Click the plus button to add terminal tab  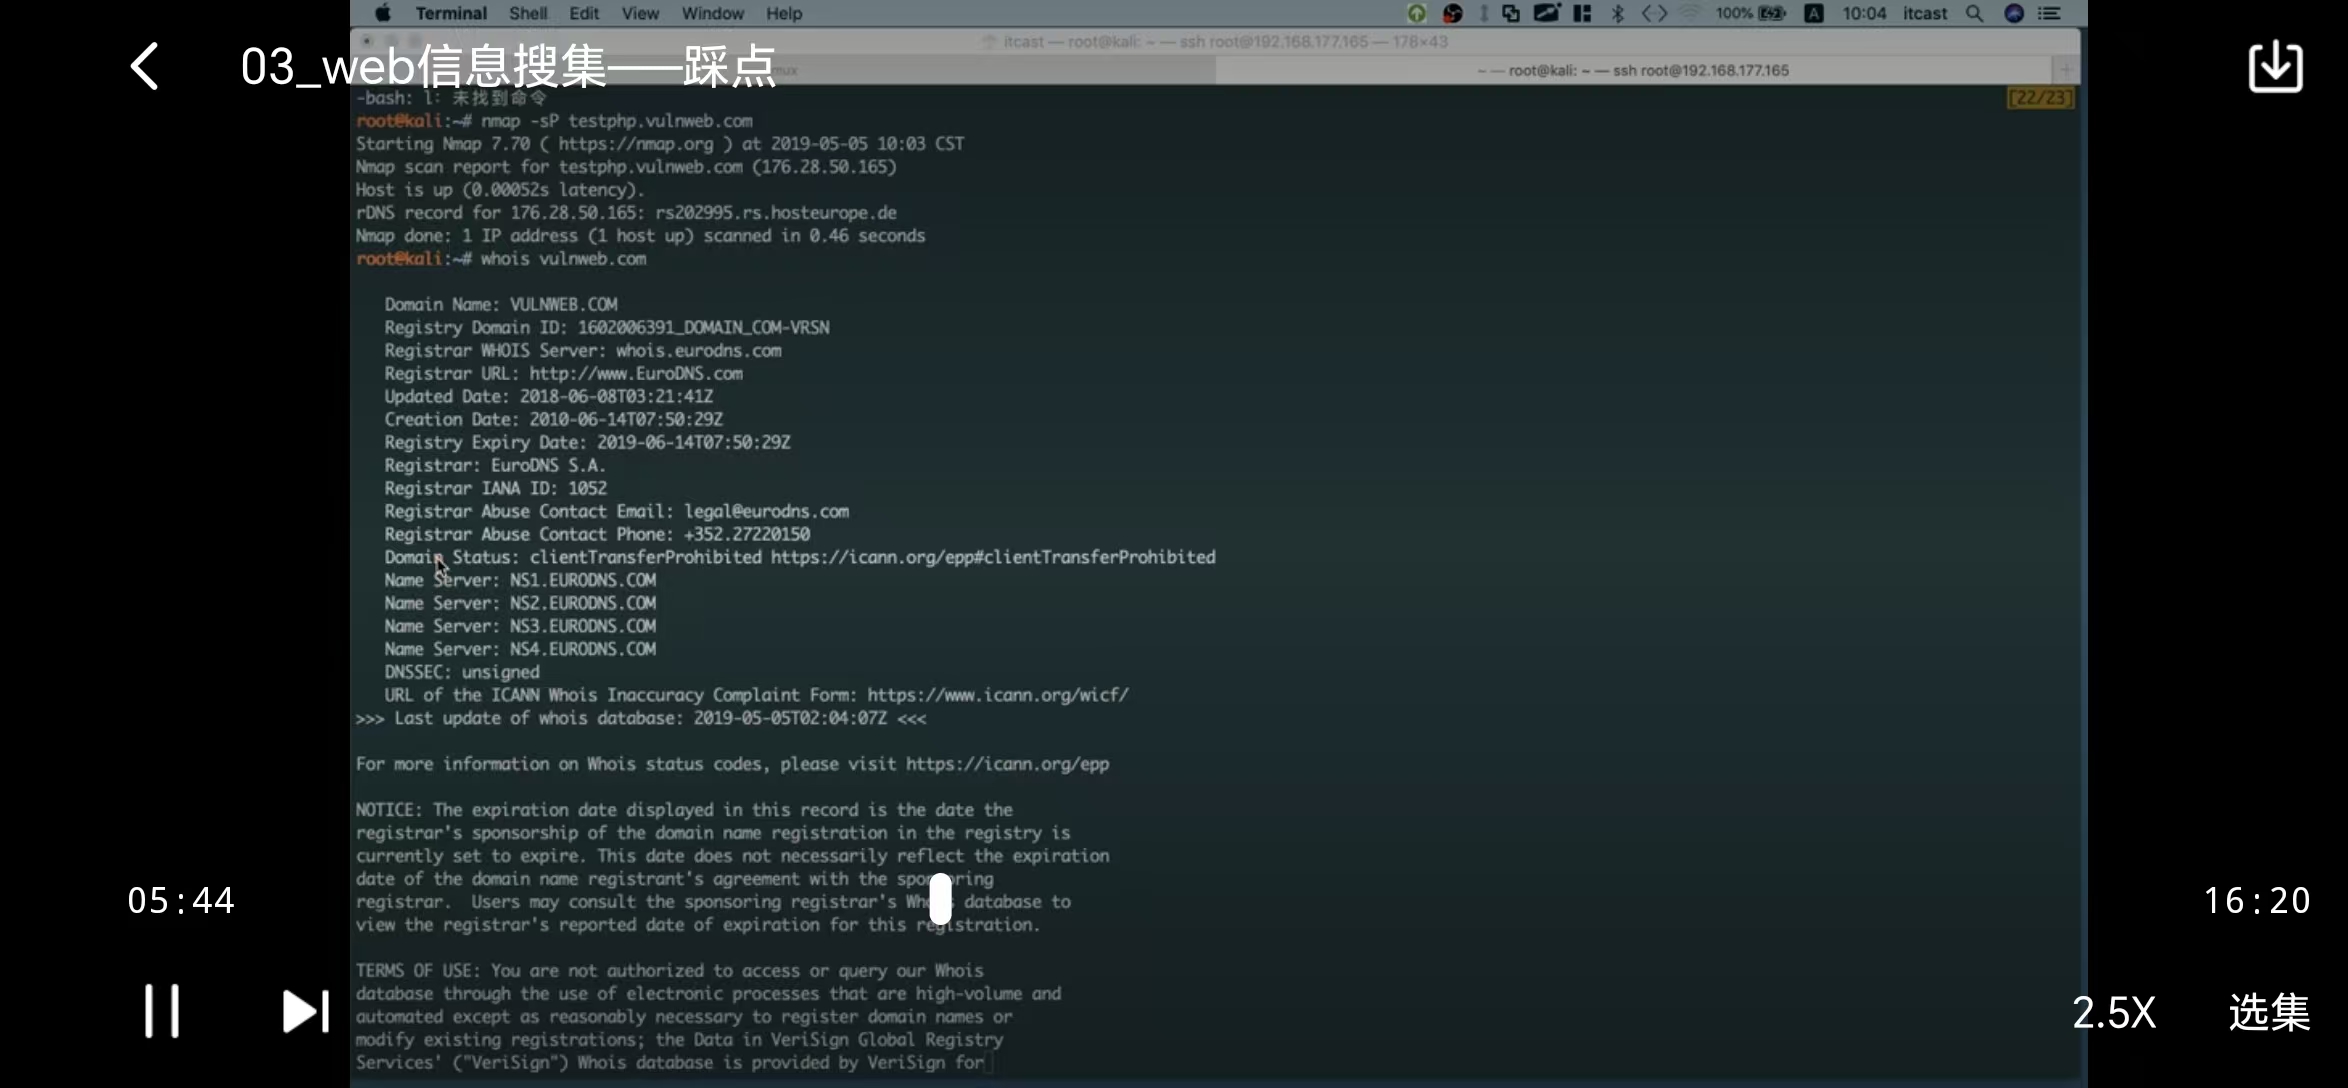pos(2065,70)
